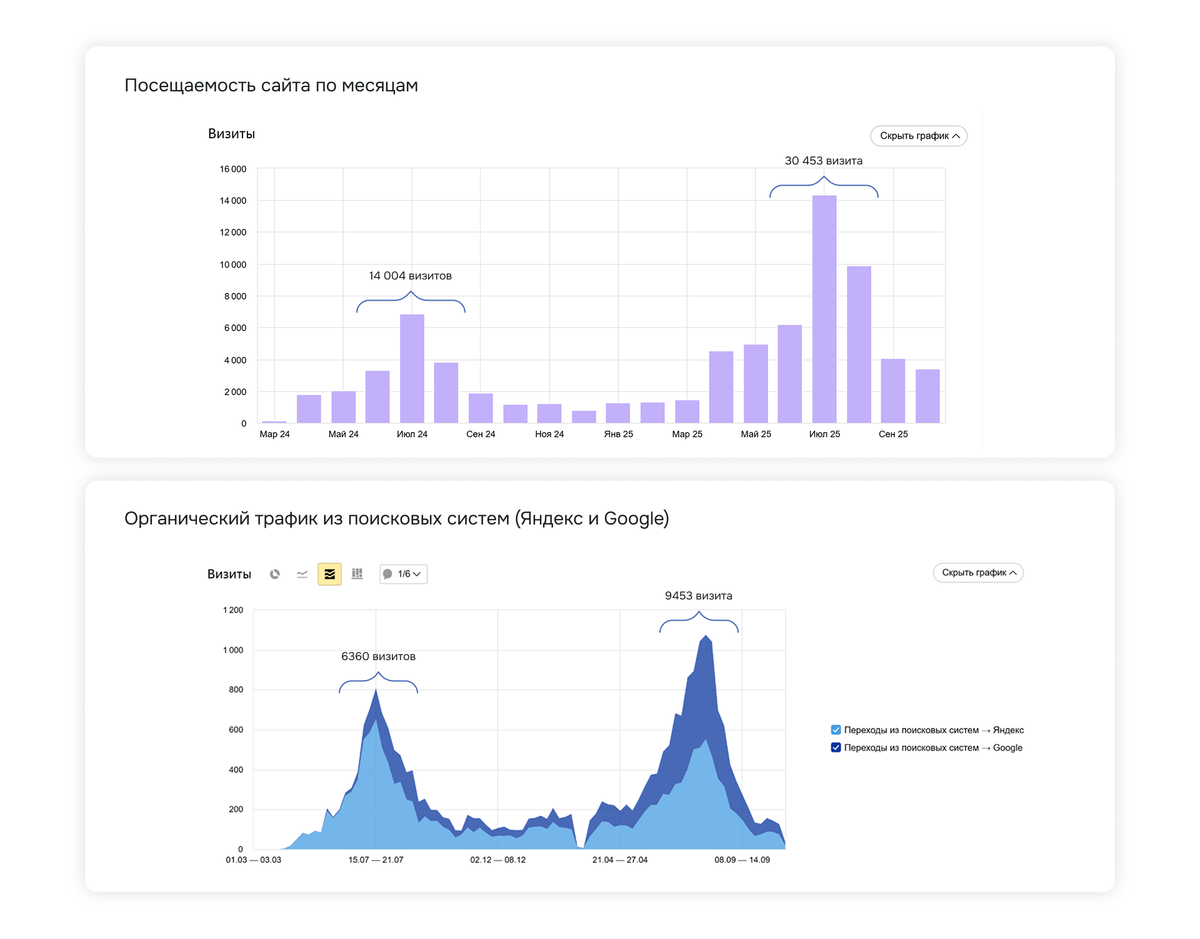Select the line chart view icon
The width and height of the screenshot is (1200, 939).
click(x=302, y=574)
